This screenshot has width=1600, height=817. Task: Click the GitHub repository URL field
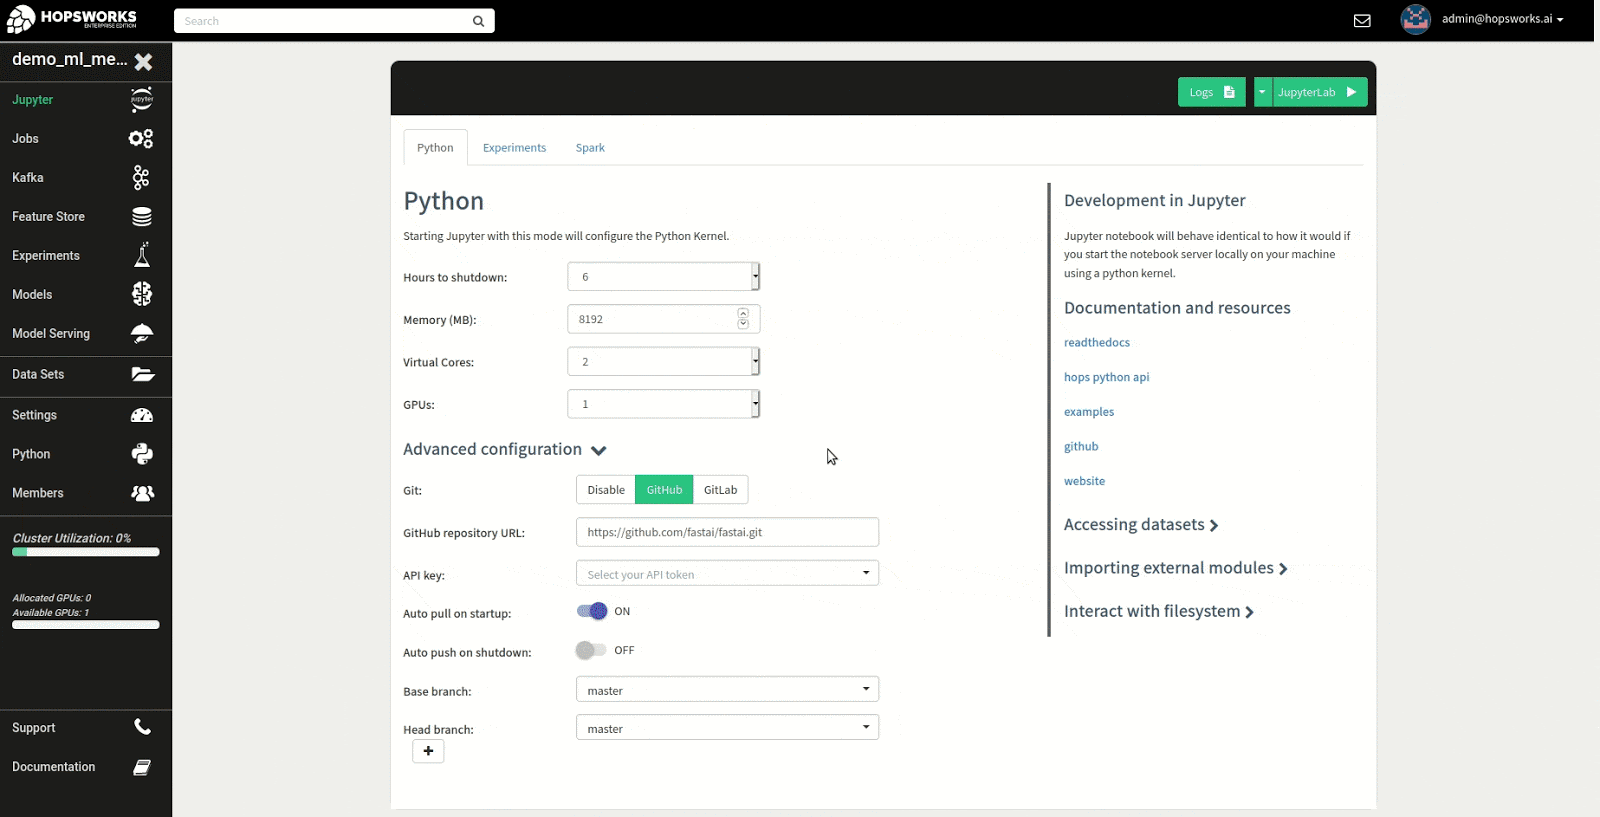click(x=727, y=532)
